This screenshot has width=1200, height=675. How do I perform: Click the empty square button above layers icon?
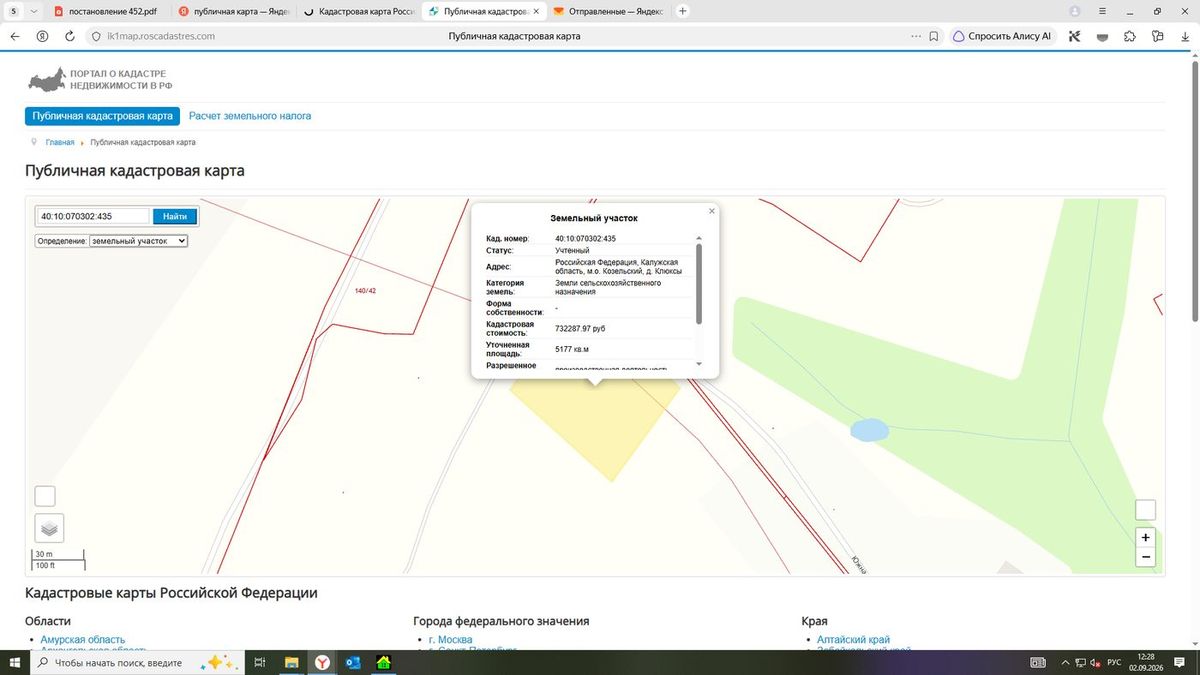[x=45, y=496]
